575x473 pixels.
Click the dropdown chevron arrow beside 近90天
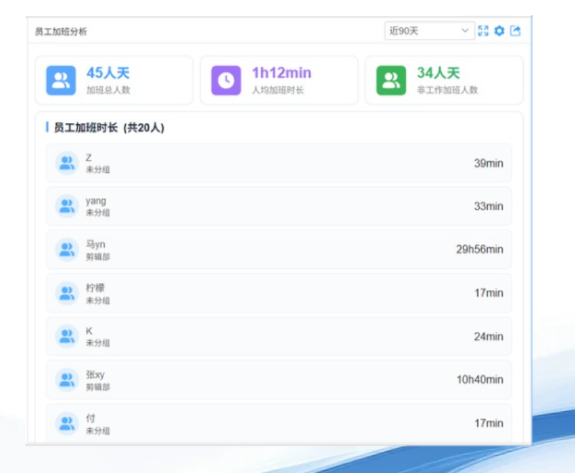465,30
